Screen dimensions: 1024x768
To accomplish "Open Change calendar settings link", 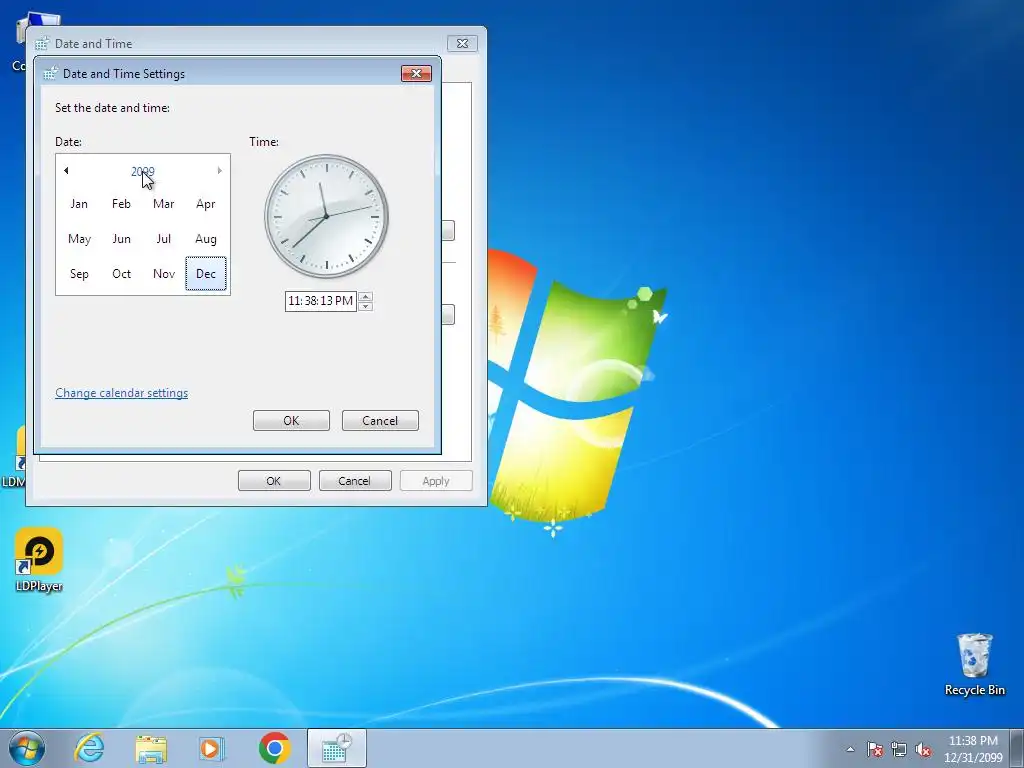I will 121,393.
